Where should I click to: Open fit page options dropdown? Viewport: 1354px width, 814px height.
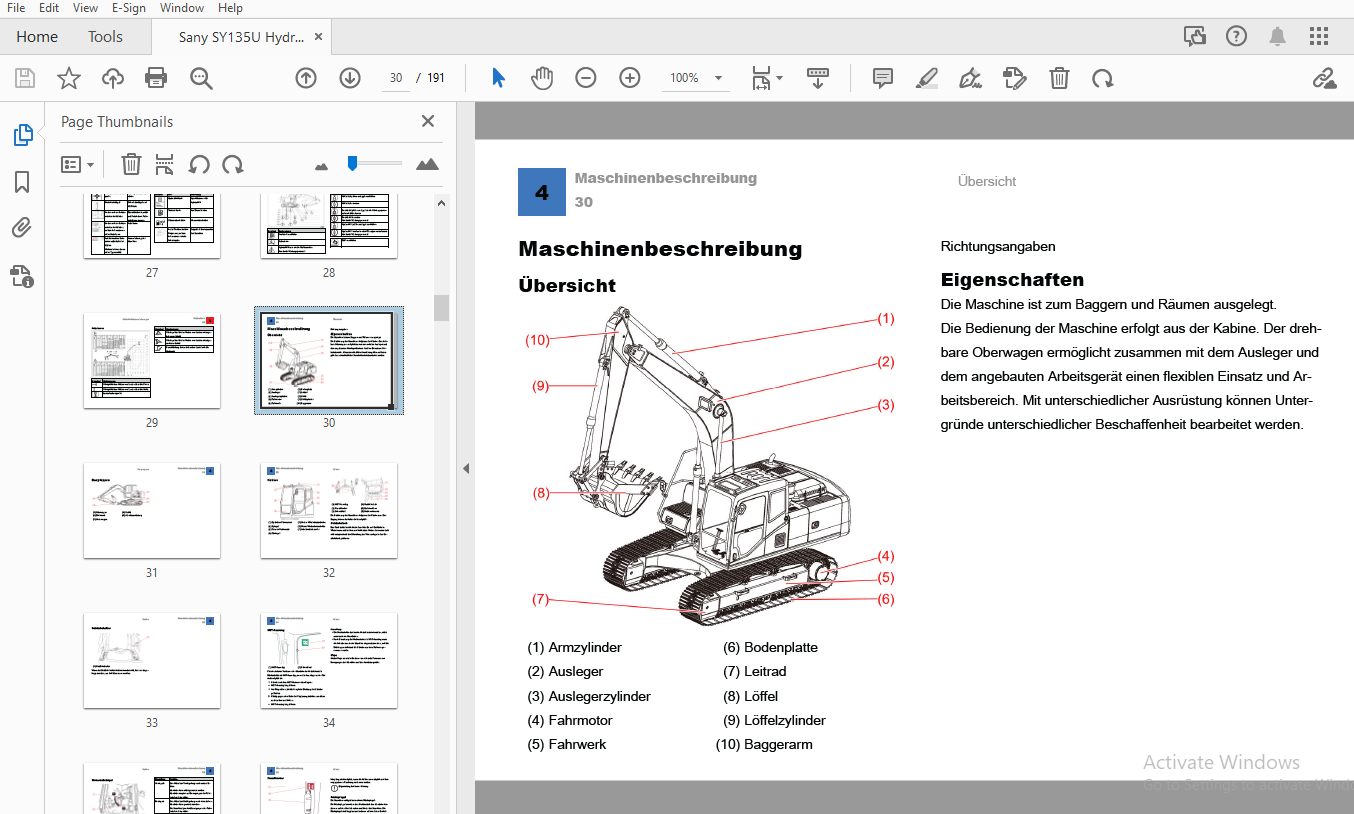[x=767, y=78]
